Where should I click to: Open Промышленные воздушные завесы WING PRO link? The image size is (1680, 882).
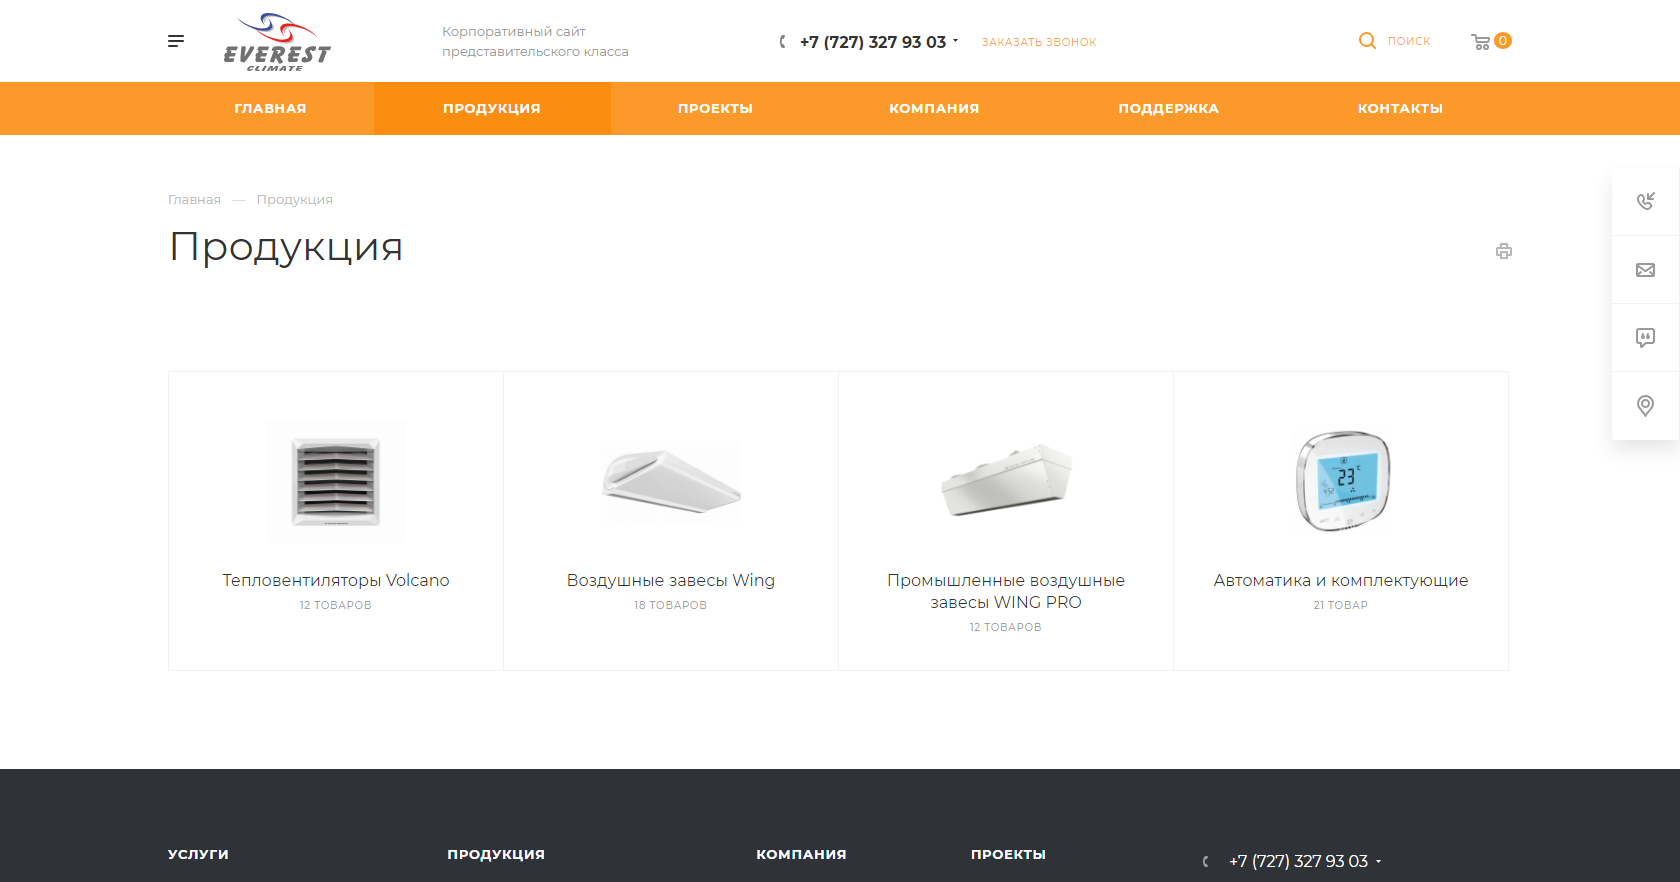coord(1006,591)
